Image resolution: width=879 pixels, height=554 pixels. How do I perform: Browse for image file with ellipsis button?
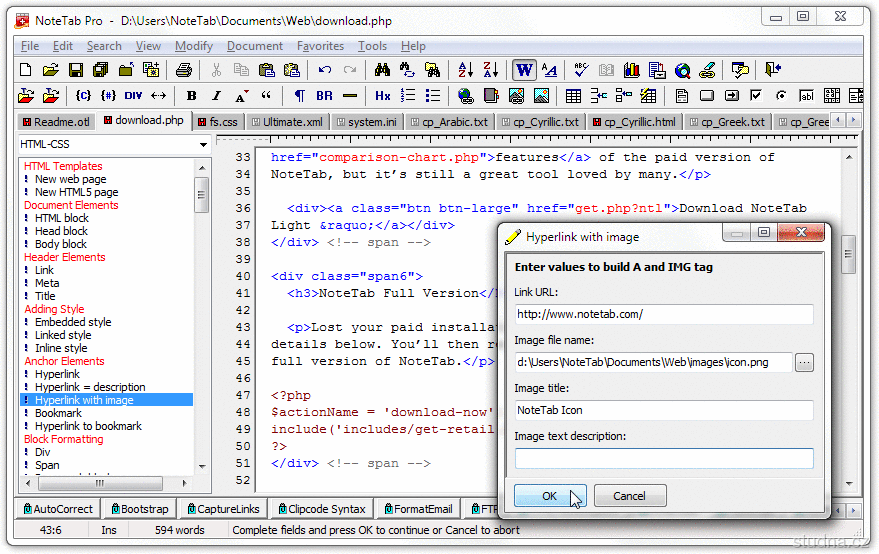(804, 363)
